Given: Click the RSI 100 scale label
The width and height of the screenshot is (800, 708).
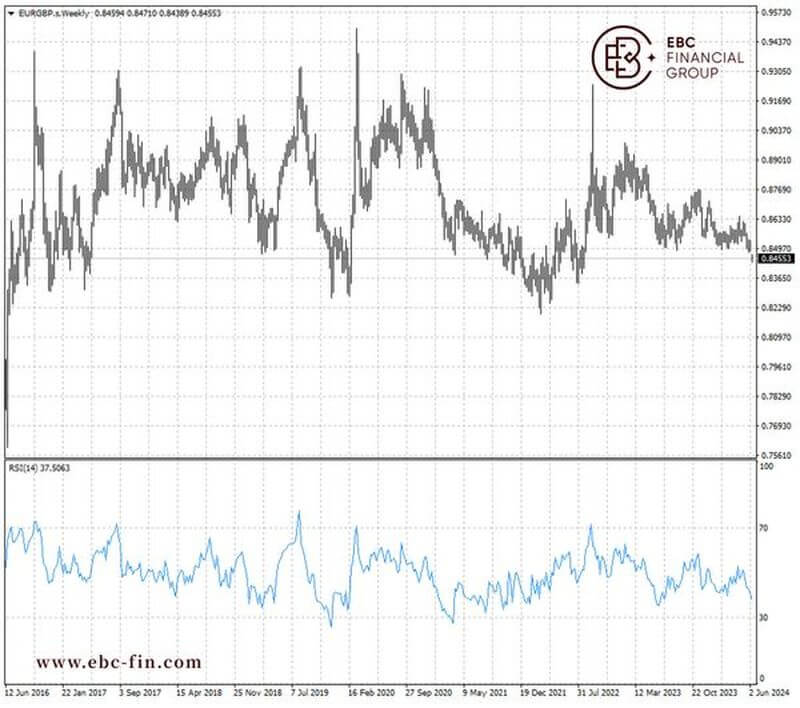Looking at the screenshot, I should pos(768,467).
